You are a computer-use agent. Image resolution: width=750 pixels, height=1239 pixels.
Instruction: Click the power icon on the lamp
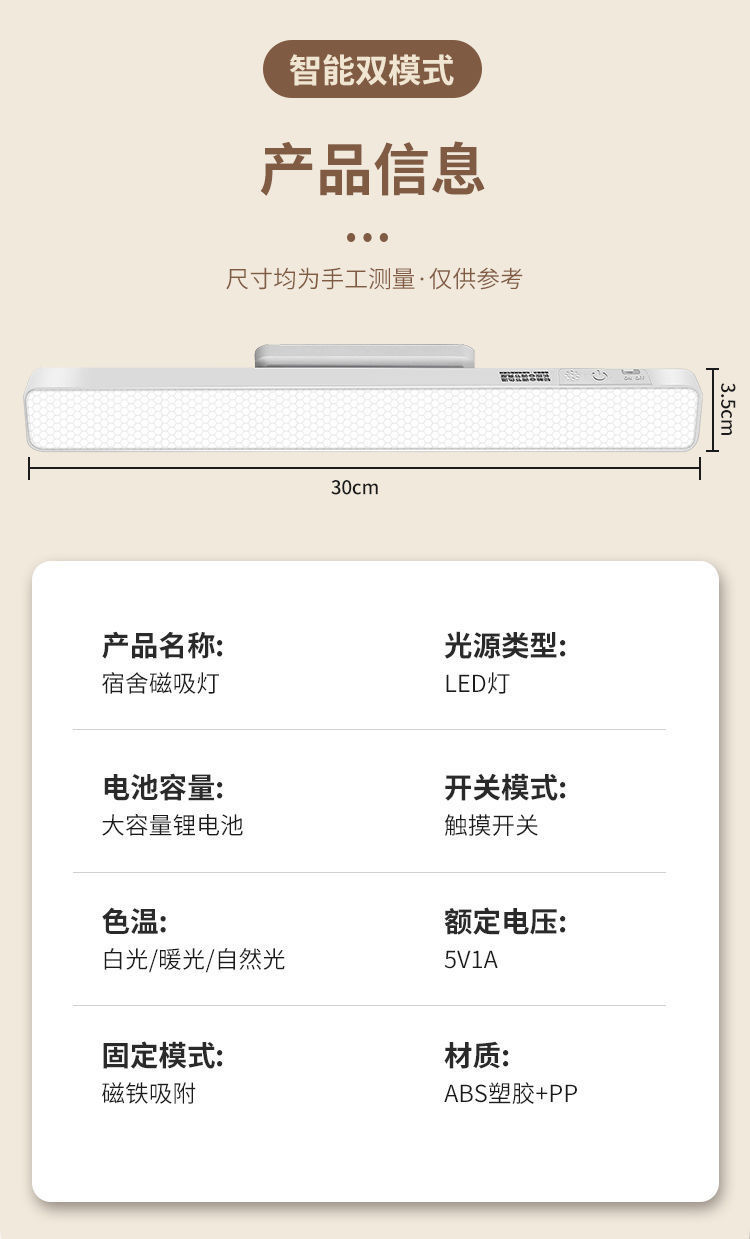pos(598,376)
